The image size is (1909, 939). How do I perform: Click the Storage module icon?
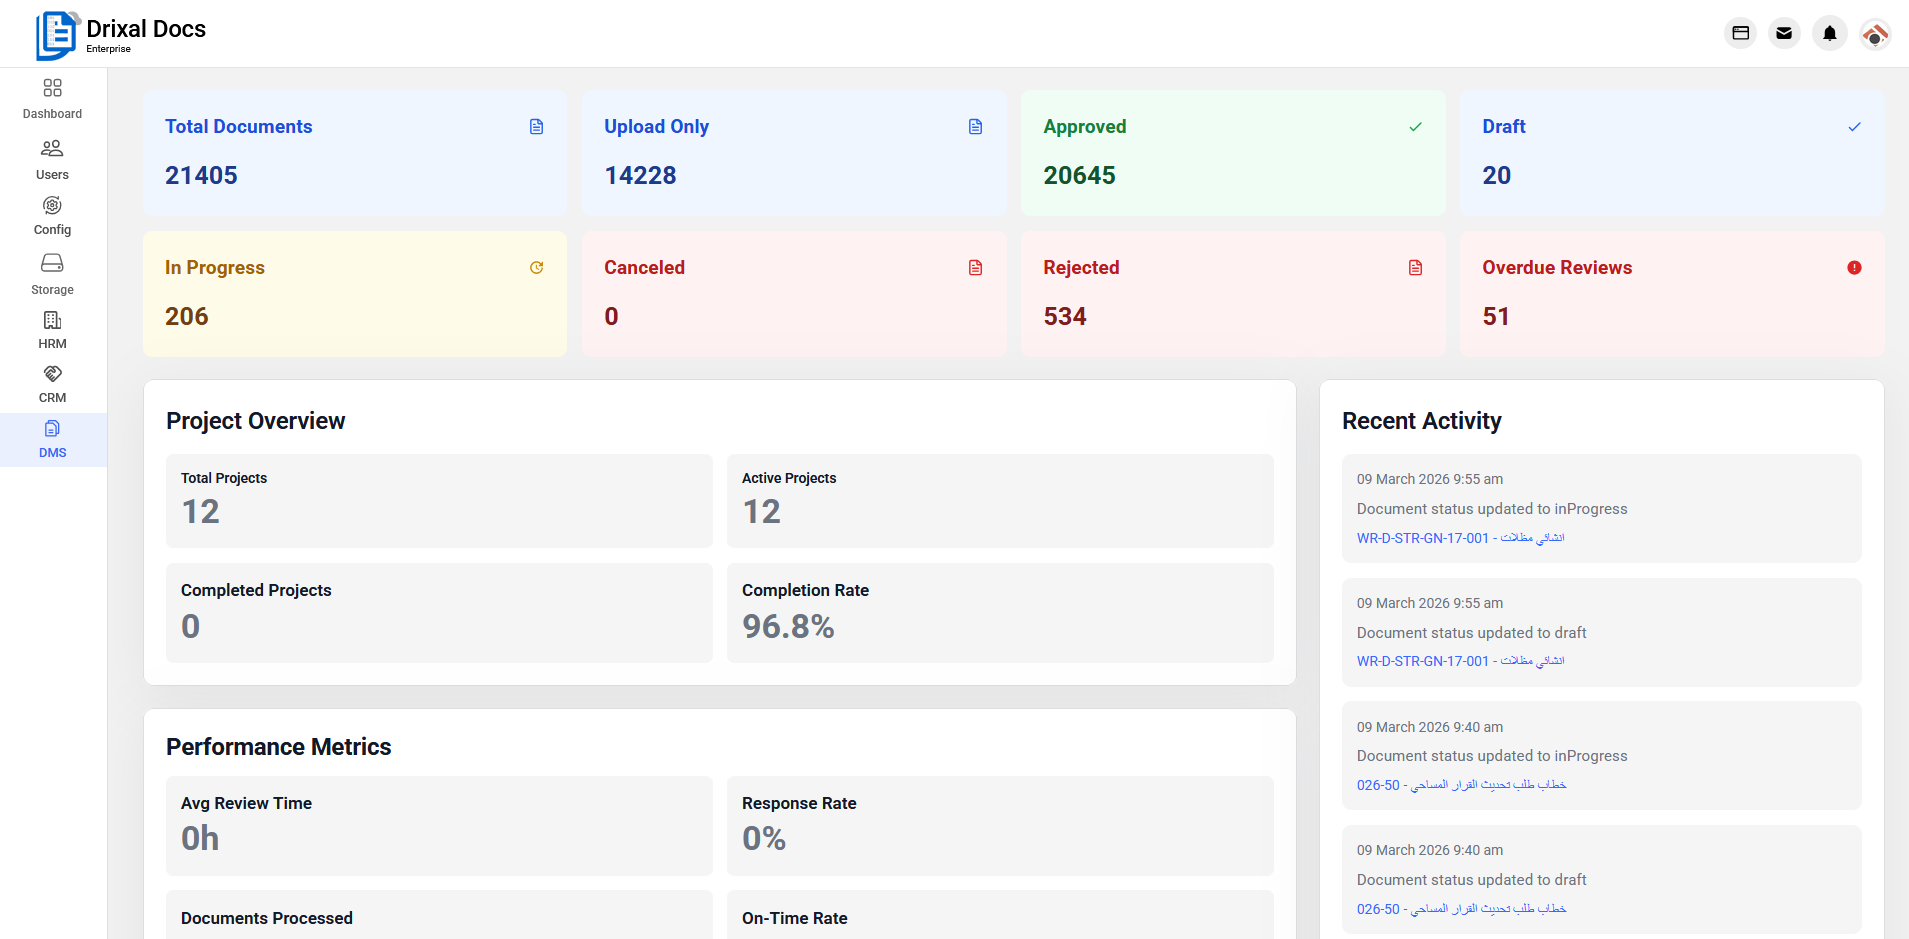point(52,263)
